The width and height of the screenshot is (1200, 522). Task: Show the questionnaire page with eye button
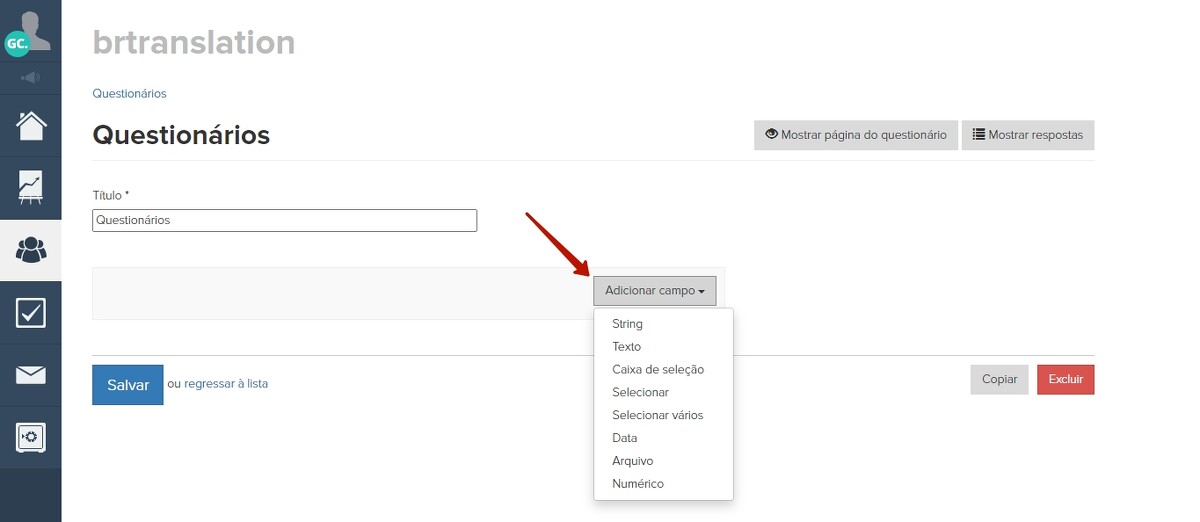tap(855, 135)
